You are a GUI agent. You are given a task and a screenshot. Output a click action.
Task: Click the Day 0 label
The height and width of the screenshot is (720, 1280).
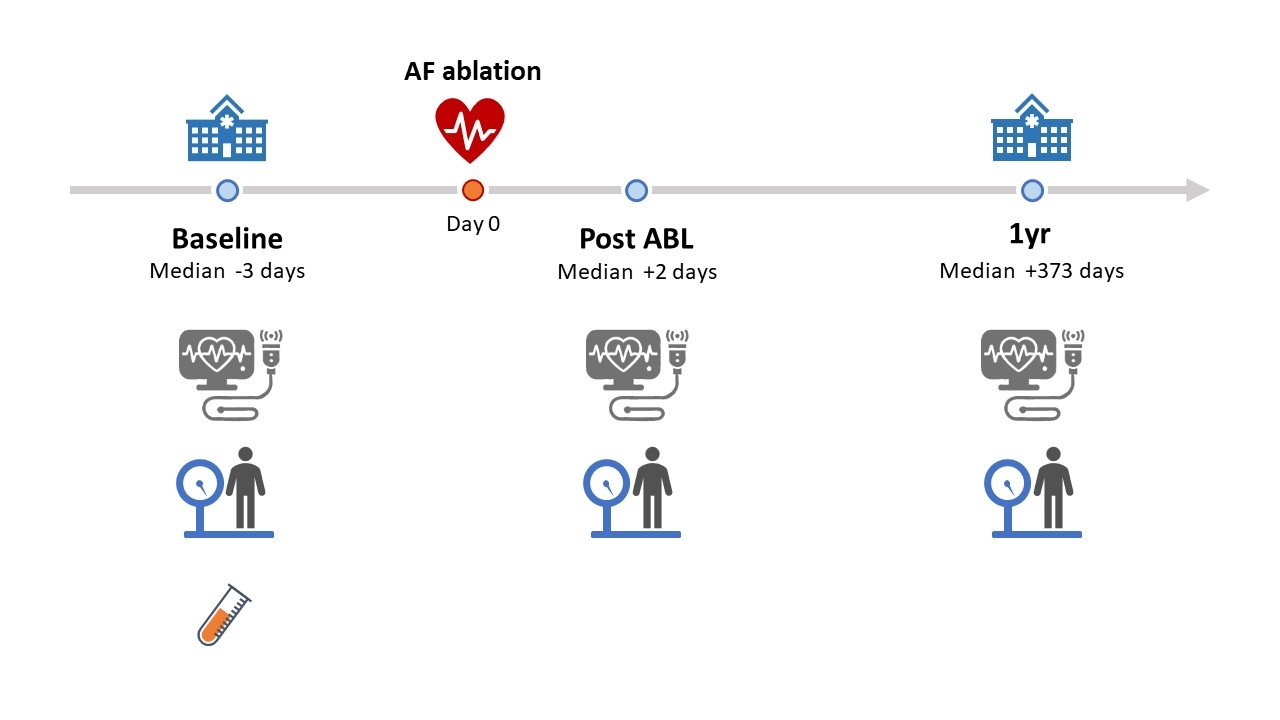pos(473,223)
